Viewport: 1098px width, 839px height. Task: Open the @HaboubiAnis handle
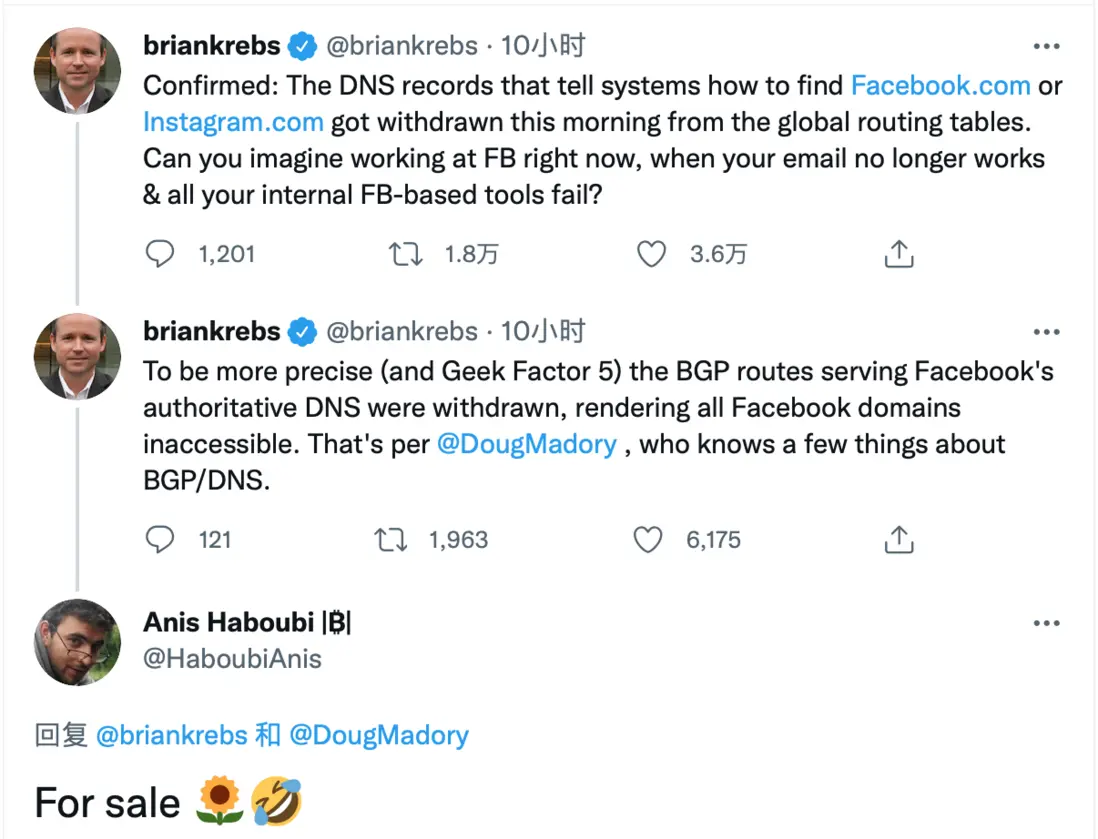pyautogui.click(x=232, y=659)
